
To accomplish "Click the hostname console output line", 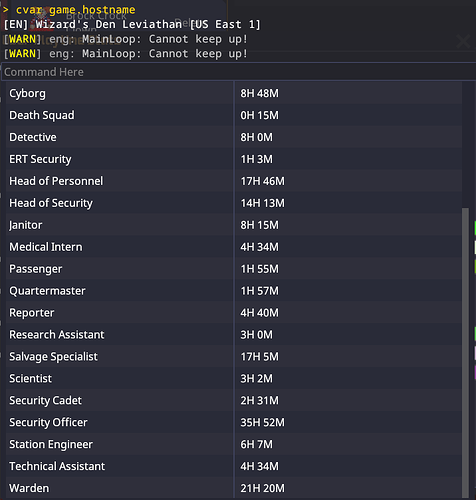I will click(x=132, y=24).
